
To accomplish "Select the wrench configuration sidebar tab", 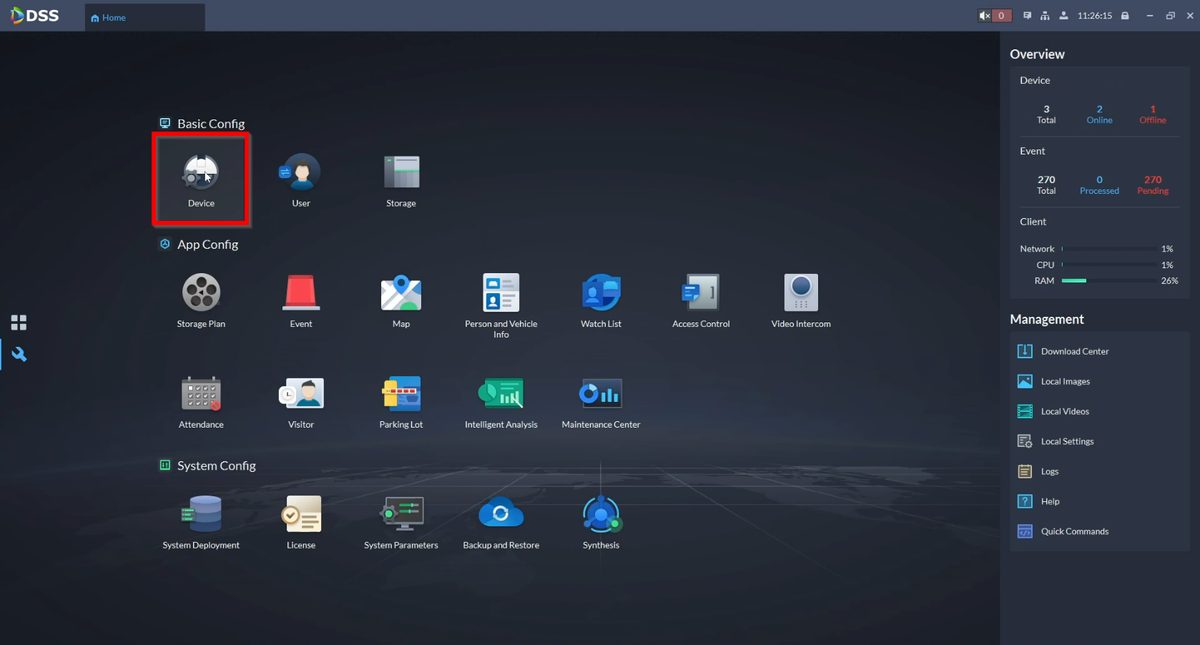I will [x=19, y=354].
